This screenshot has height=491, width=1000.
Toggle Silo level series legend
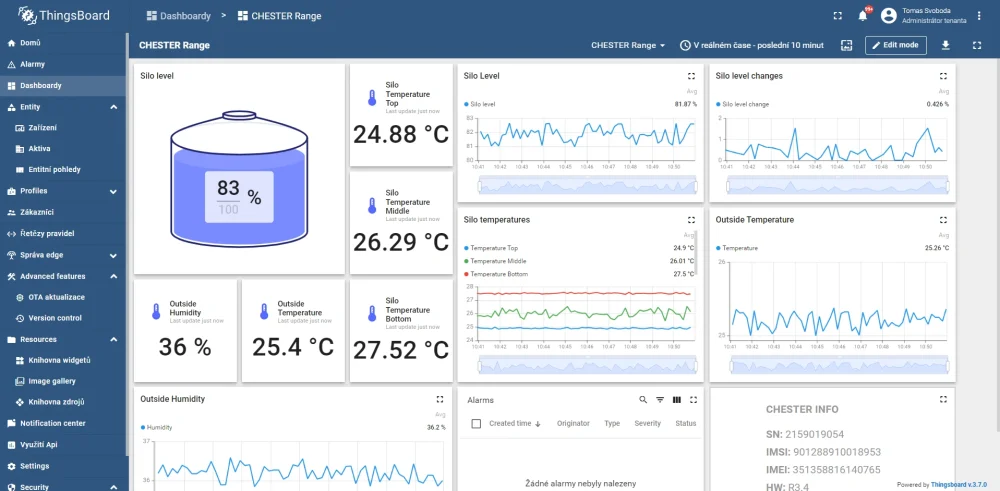point(480,104)
